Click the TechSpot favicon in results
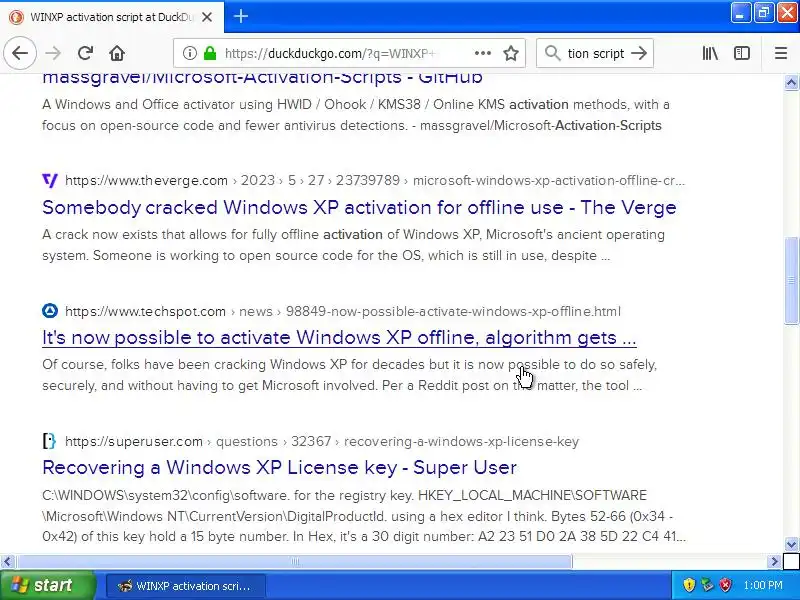The image size is (800, 600). click(x=50, y=311)
